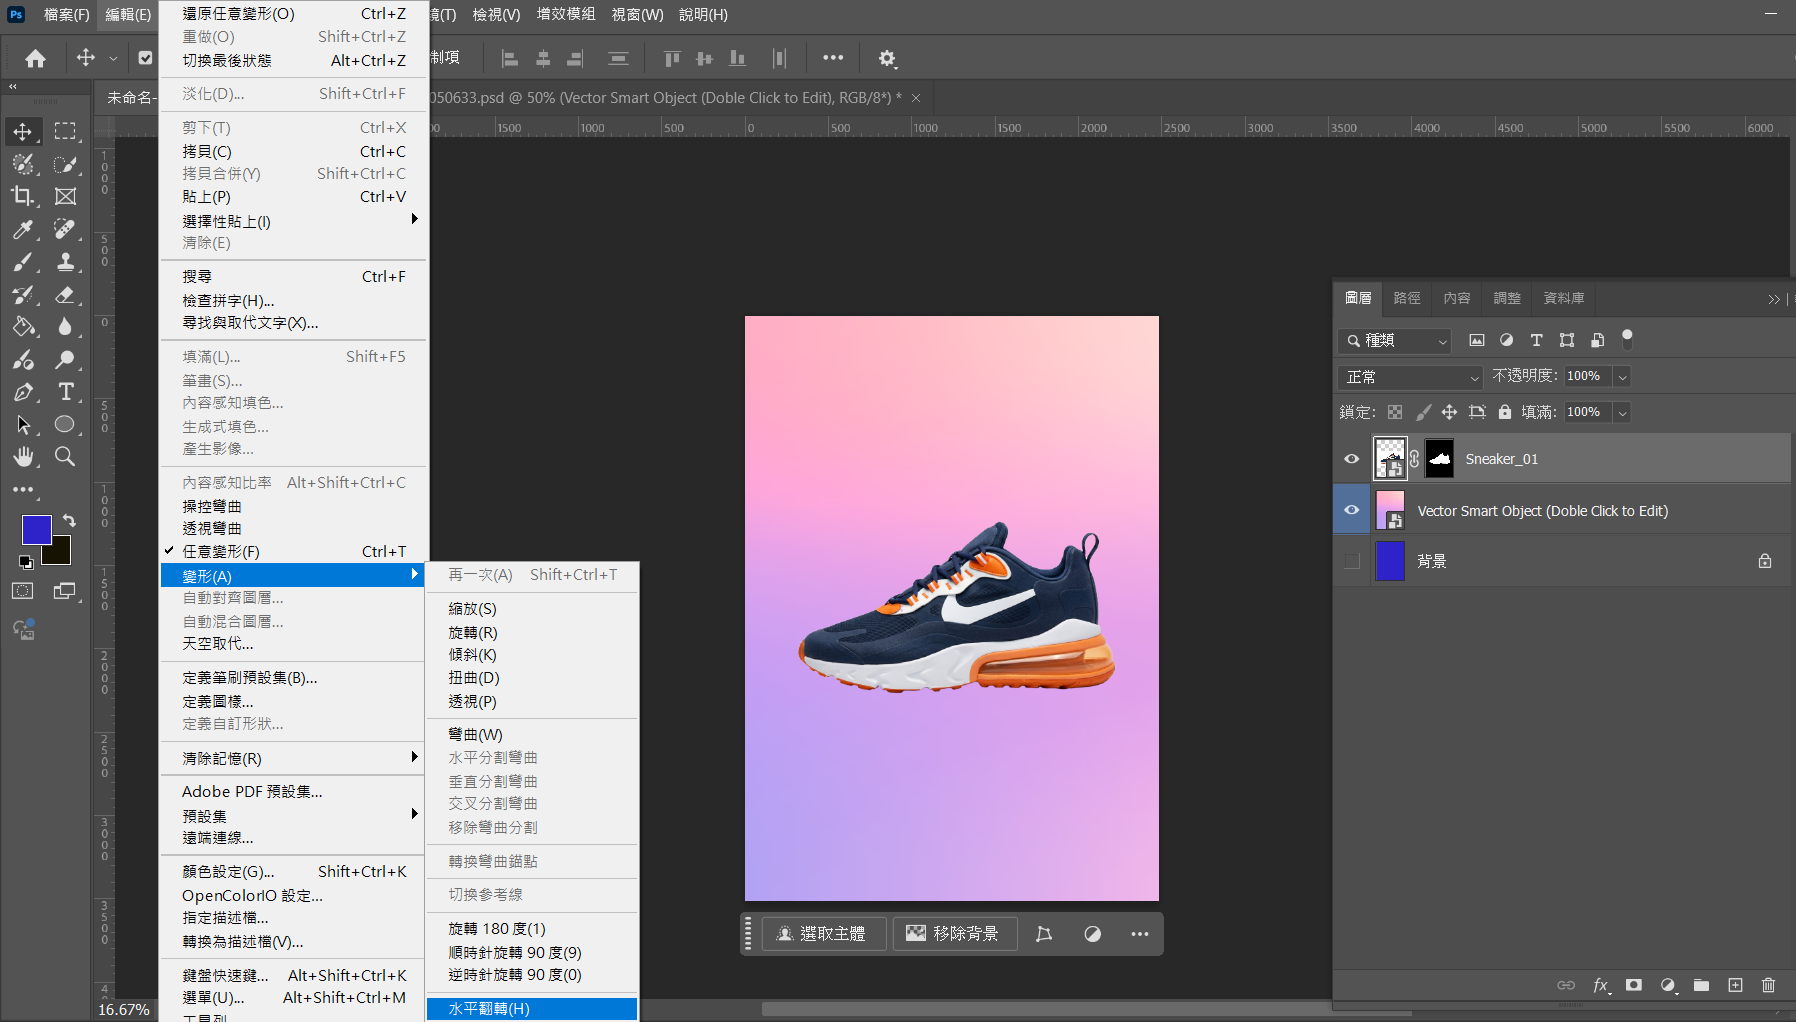This screenshot has width=1796, height=1022.
Task: Select the Brush tool
Action: tap(22, 262)
